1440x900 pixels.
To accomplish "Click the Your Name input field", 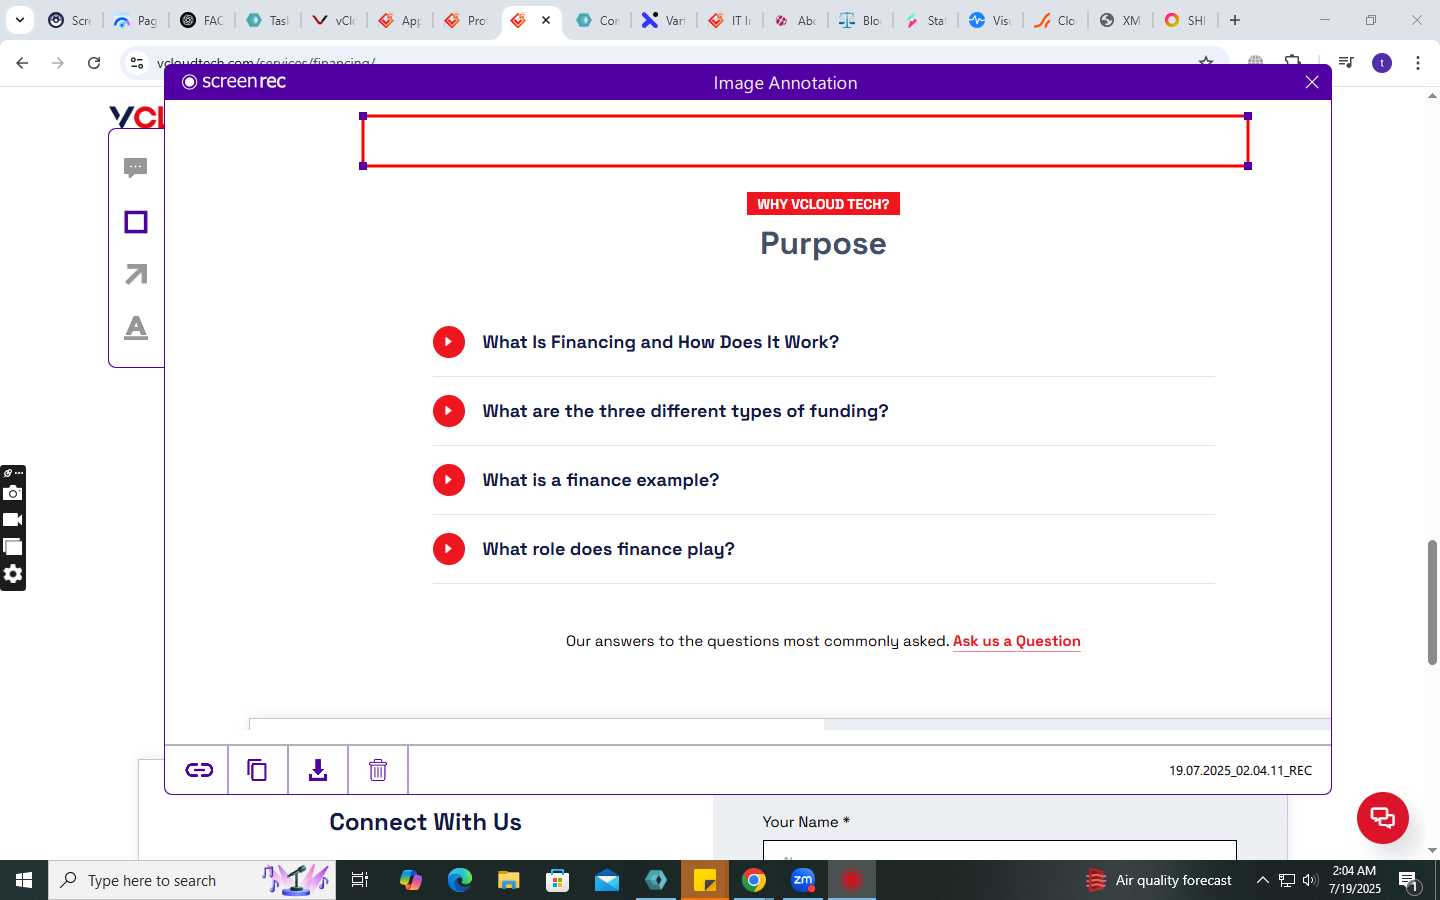I will [x=1000, y=851].
